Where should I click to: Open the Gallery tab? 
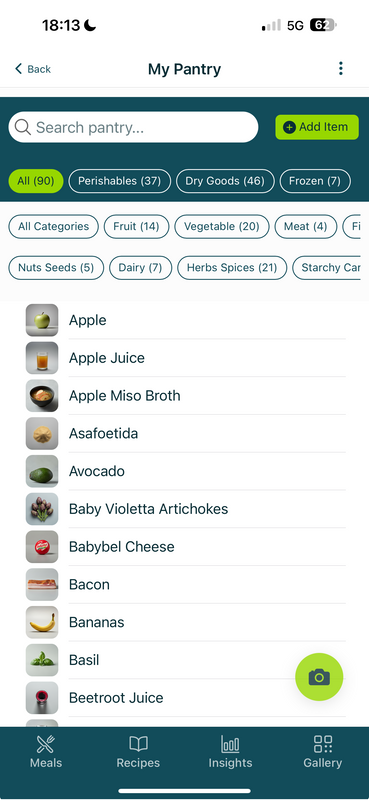coord(323,752)
